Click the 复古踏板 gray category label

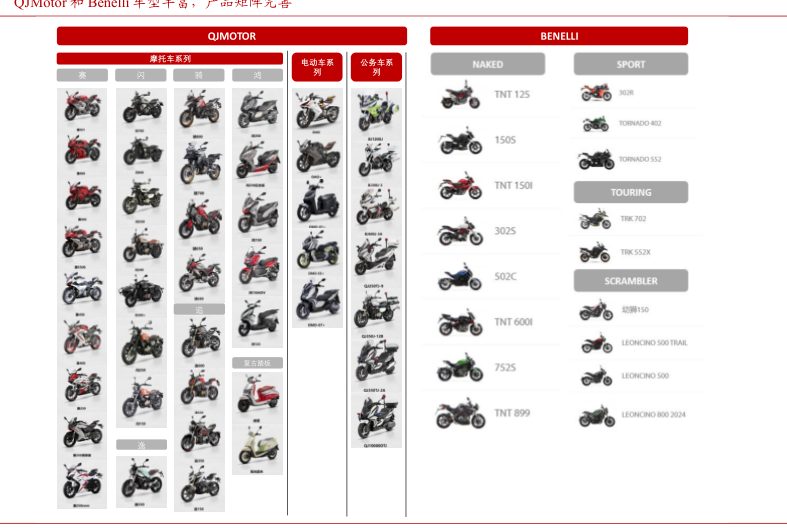[257, 363]
